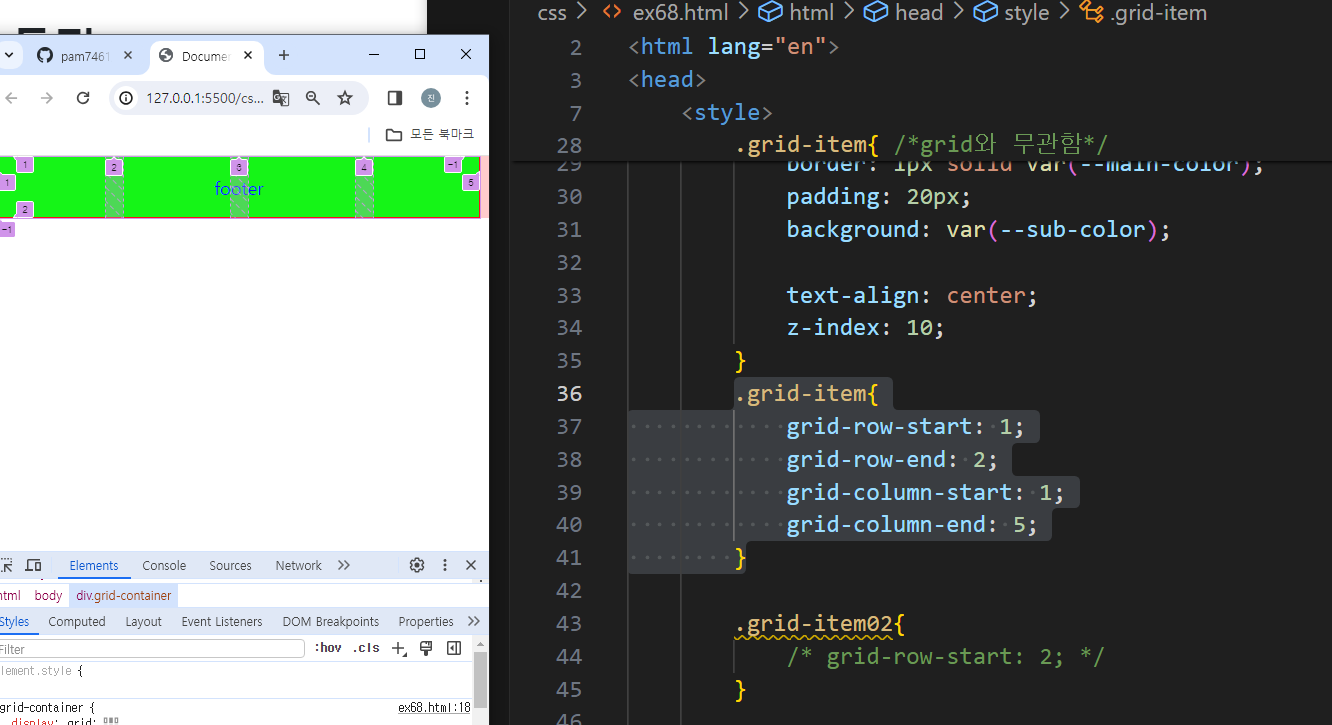The height and width of the screenshot is (725, 1332).
Task: Open the Layout pane tab
Action: click(x=143, y=622)
